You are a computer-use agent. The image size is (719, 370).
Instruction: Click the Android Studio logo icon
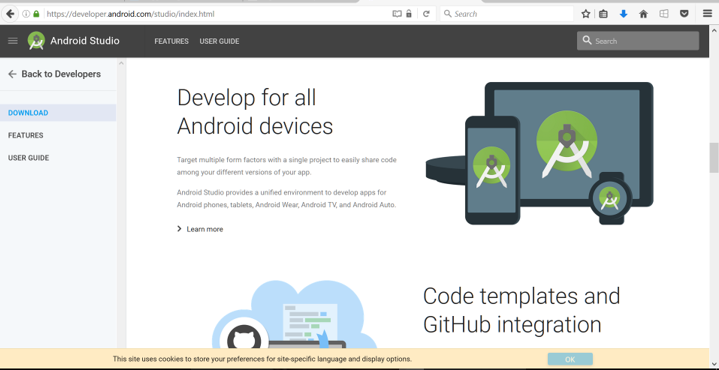pyautogui.click(x=36, y=41)
